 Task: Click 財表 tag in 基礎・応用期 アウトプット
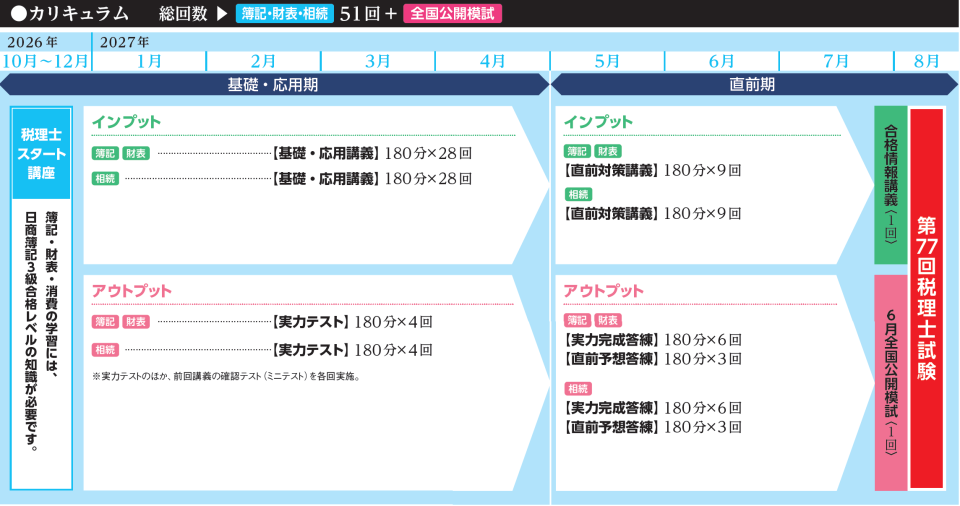[x=136, y=322]
